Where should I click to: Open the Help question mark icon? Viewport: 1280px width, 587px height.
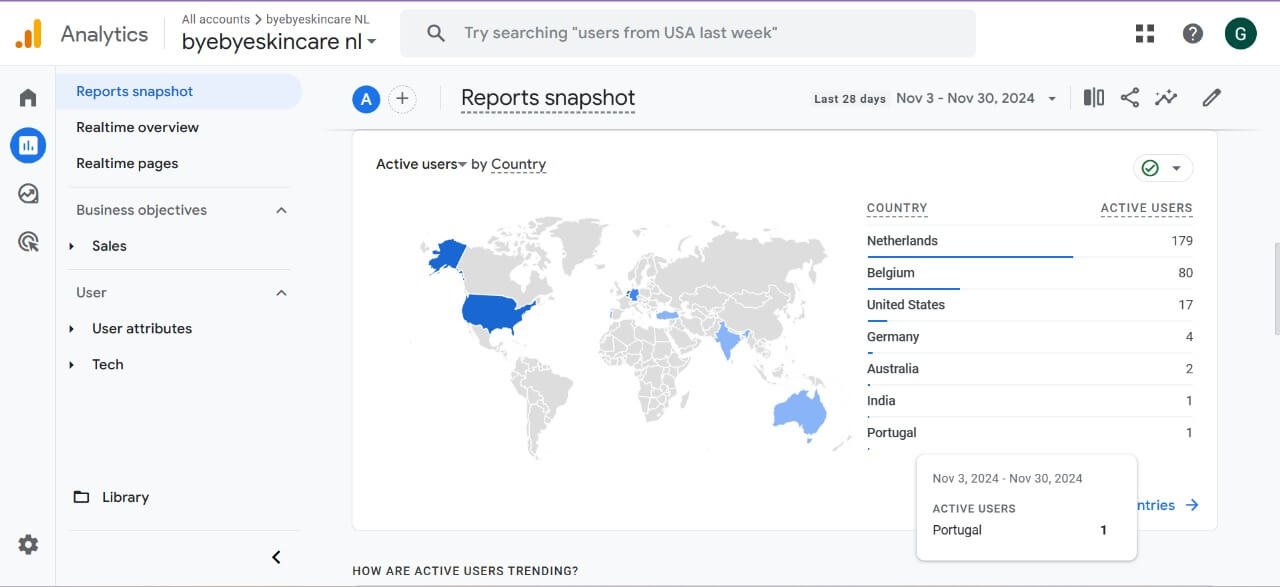[1192, 33]
